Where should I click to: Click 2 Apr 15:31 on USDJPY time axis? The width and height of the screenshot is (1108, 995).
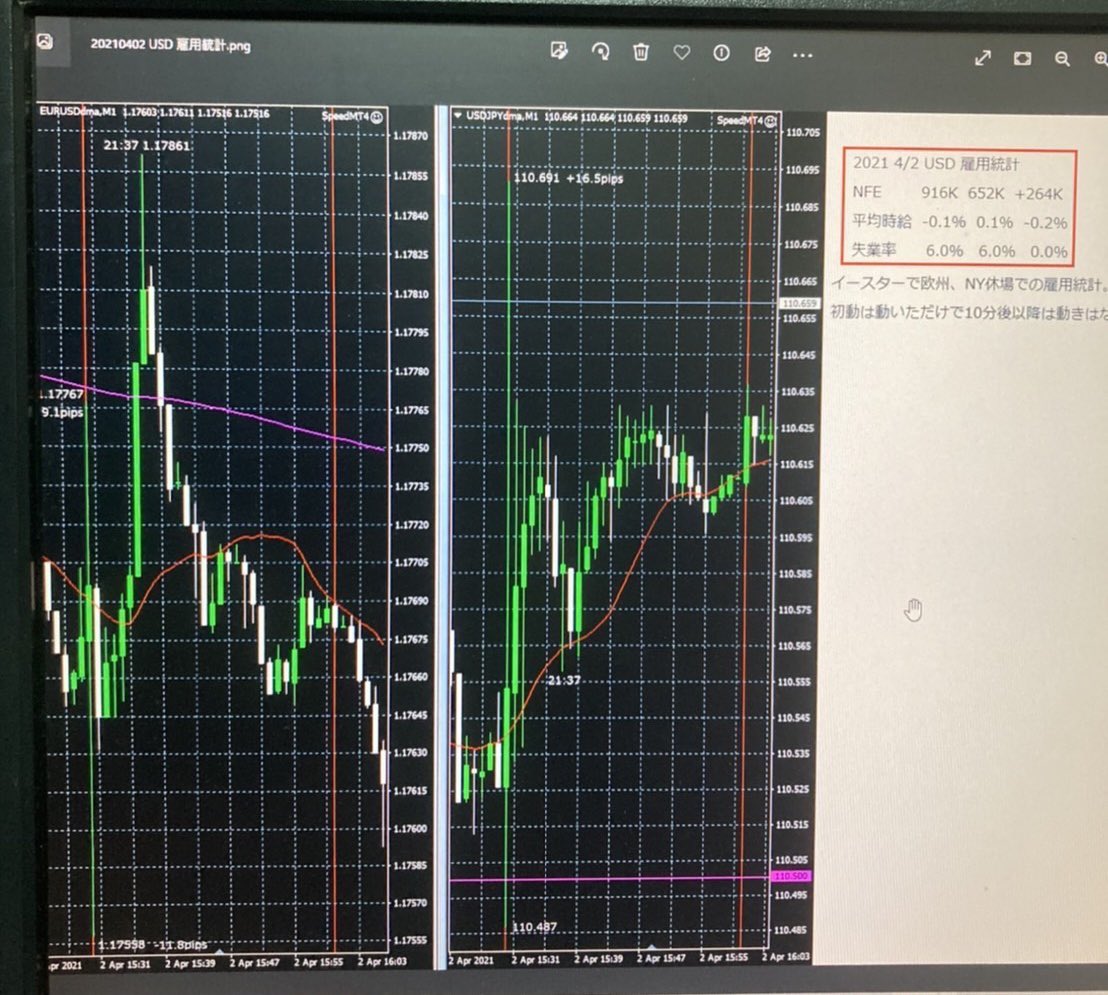click(535, 959)
